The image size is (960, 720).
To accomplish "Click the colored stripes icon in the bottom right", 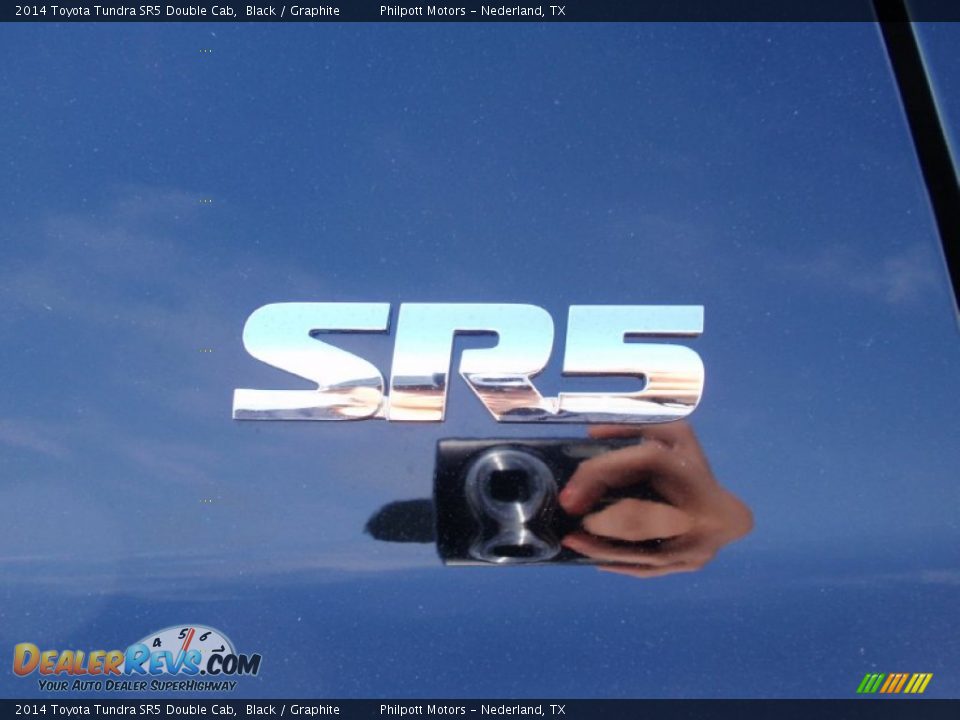I will [x=894, y=683].
